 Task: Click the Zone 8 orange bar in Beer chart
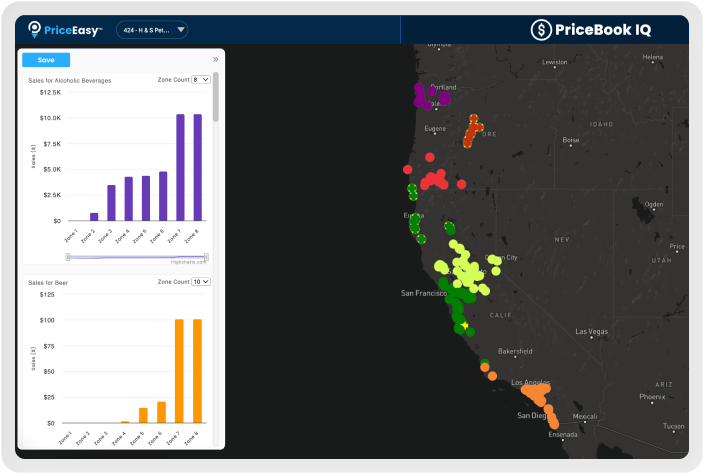pos(197,371)
